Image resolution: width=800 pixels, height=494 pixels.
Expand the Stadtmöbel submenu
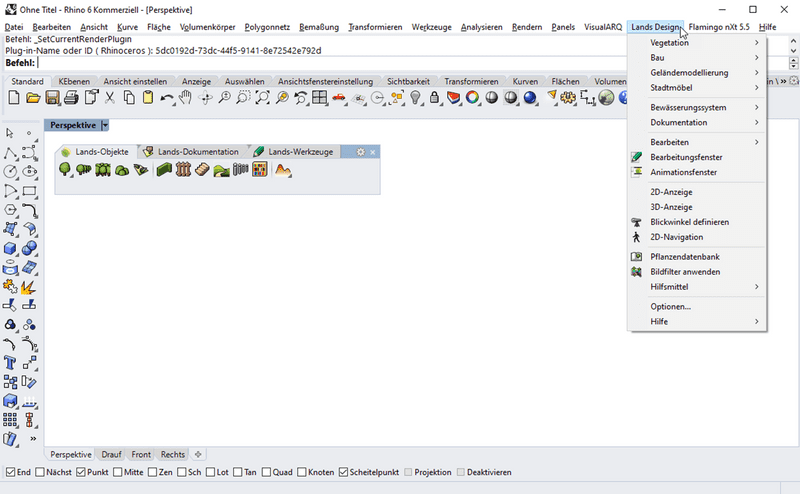(x=697, y=87)
